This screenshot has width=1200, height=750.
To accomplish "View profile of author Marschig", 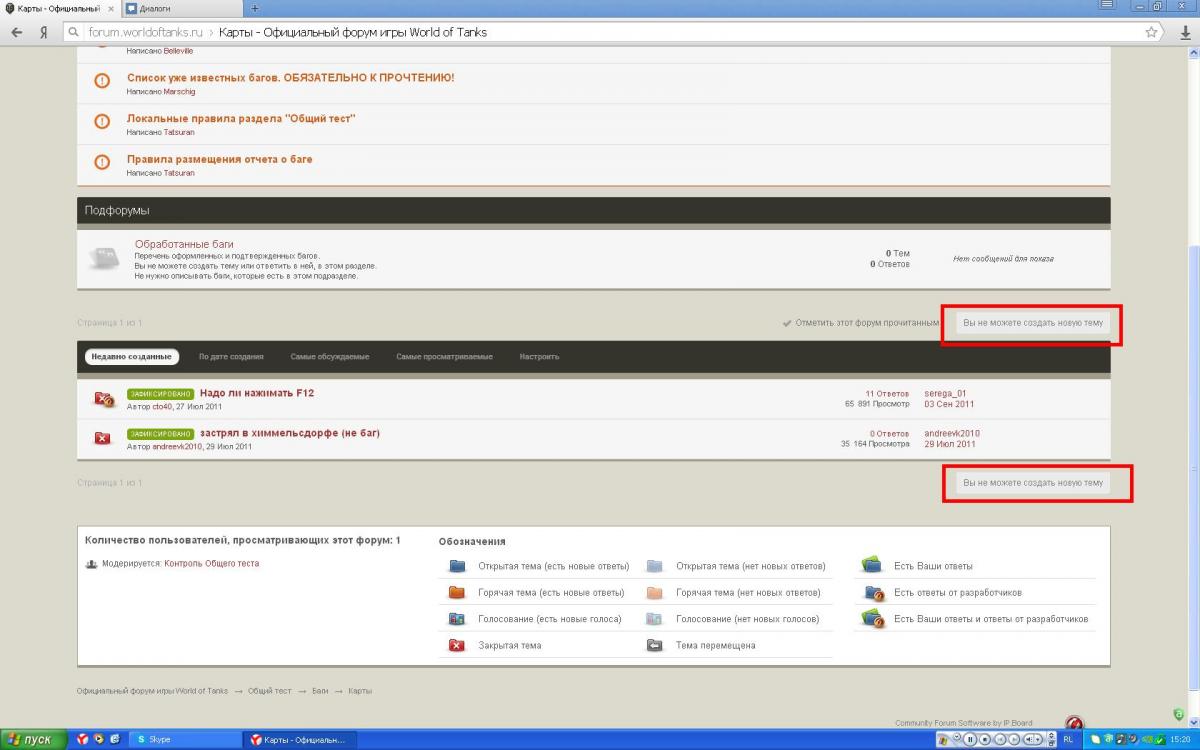I will point(180,91).
